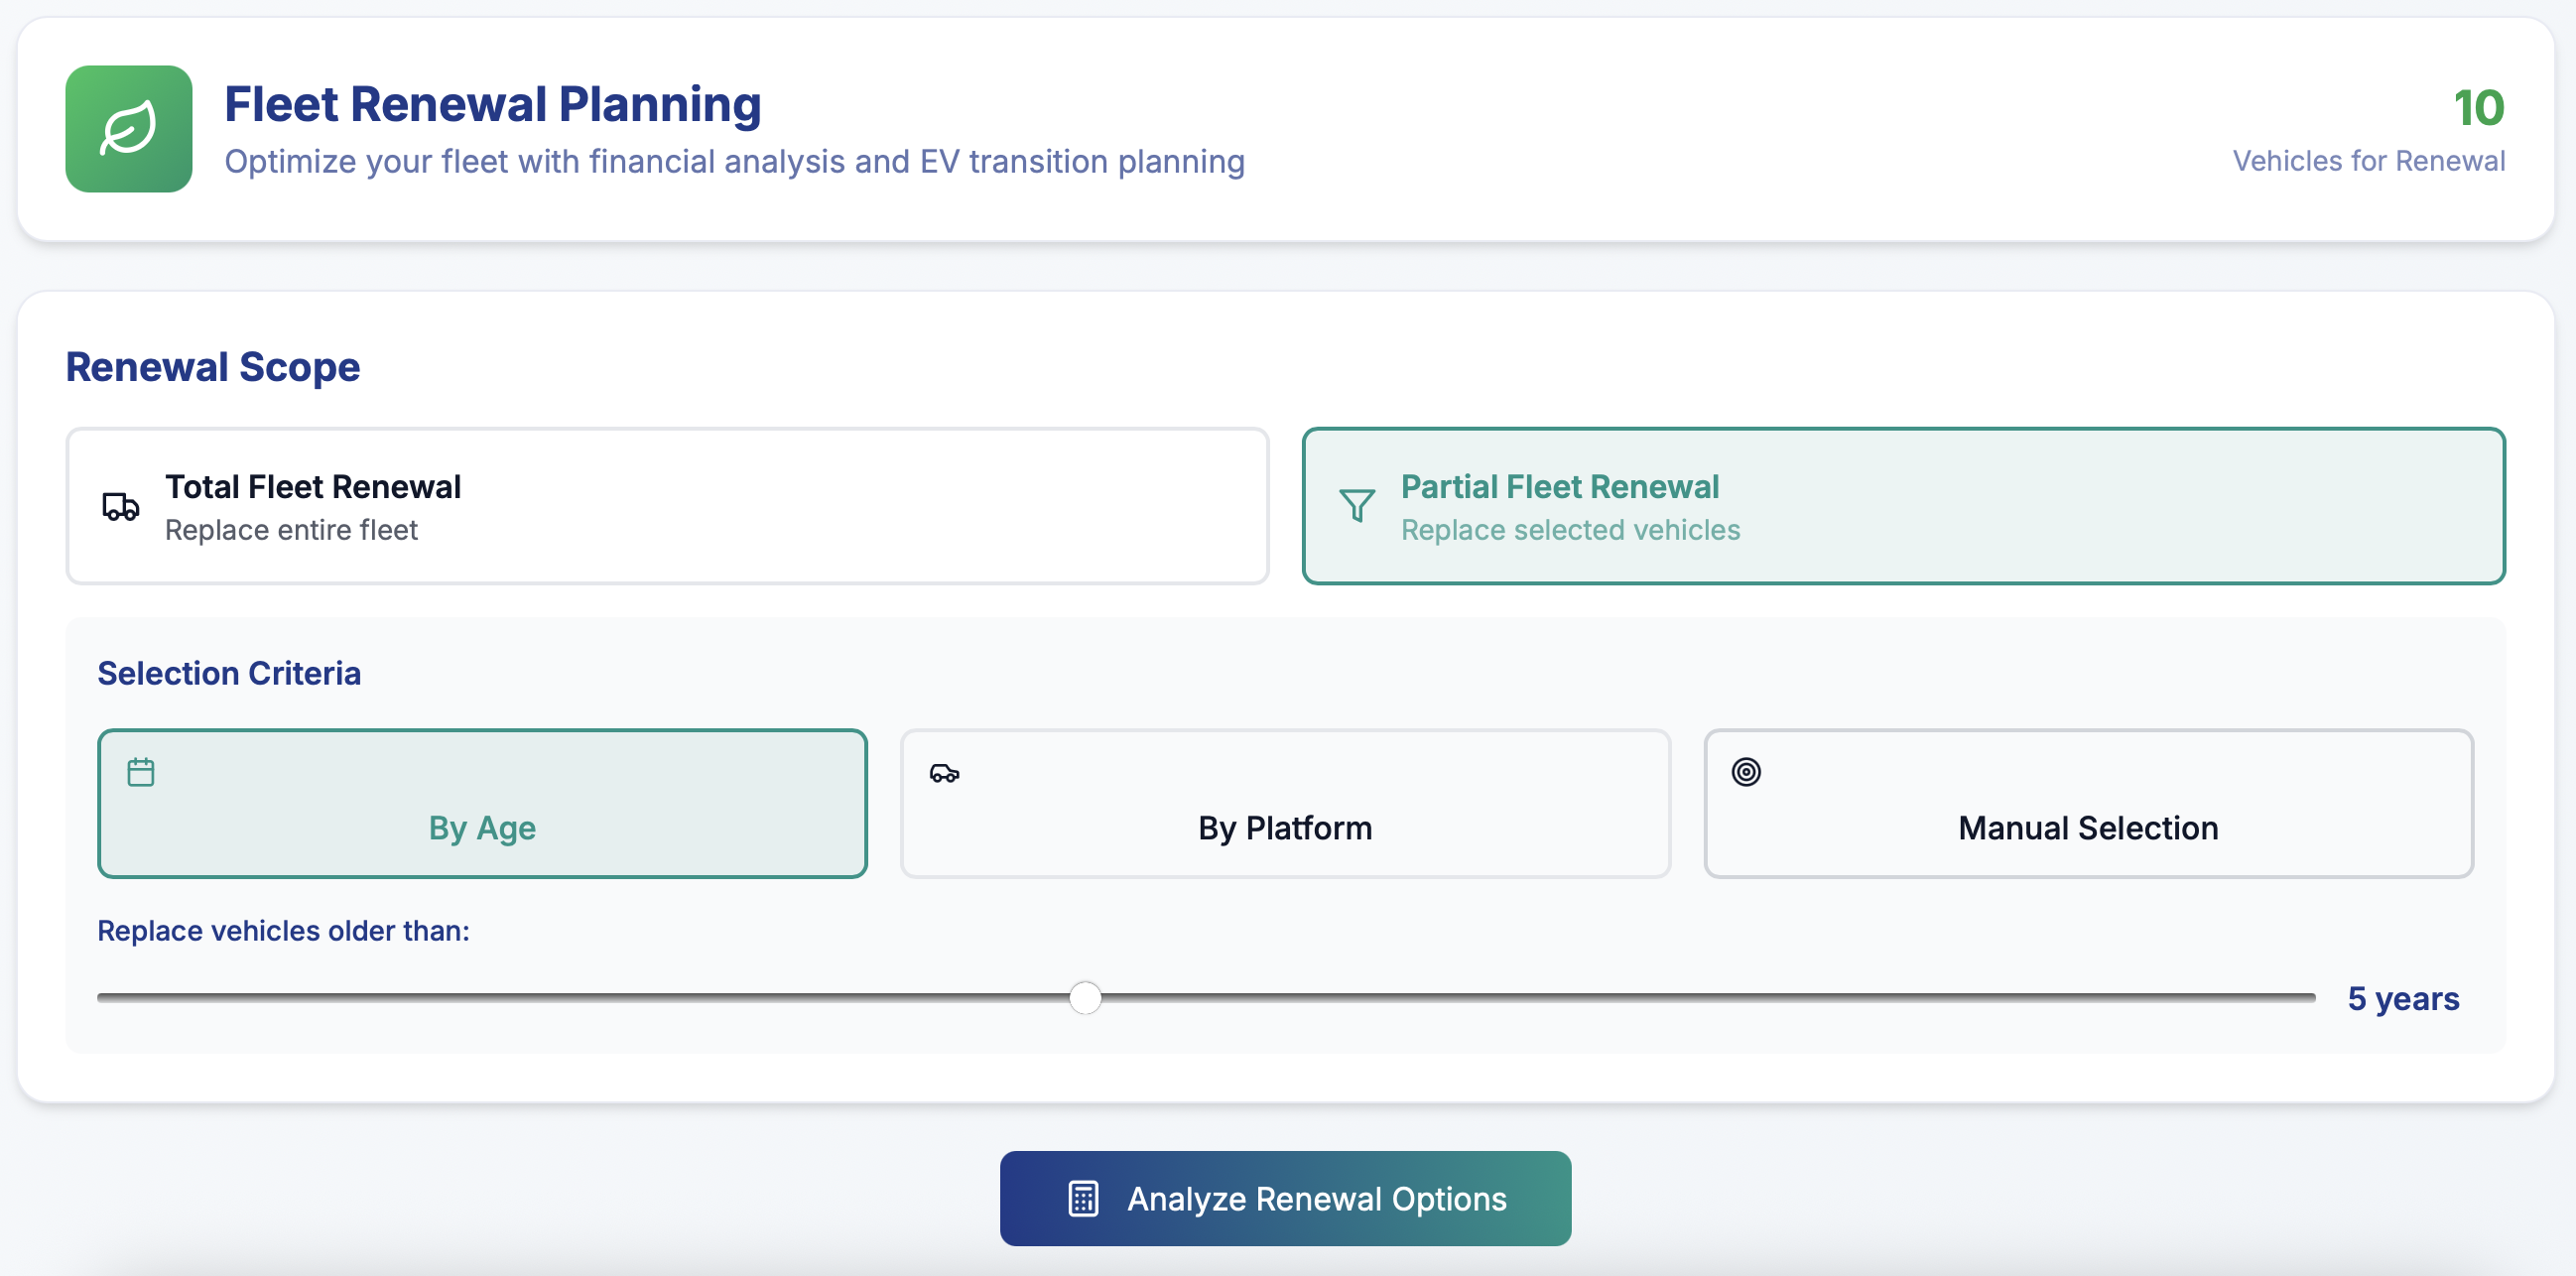The height and width of the screenshot is (1276, 2576).
Task: Click the calendar icon in the By Age card
Action: pyautogui.click(x=140, y=771)
